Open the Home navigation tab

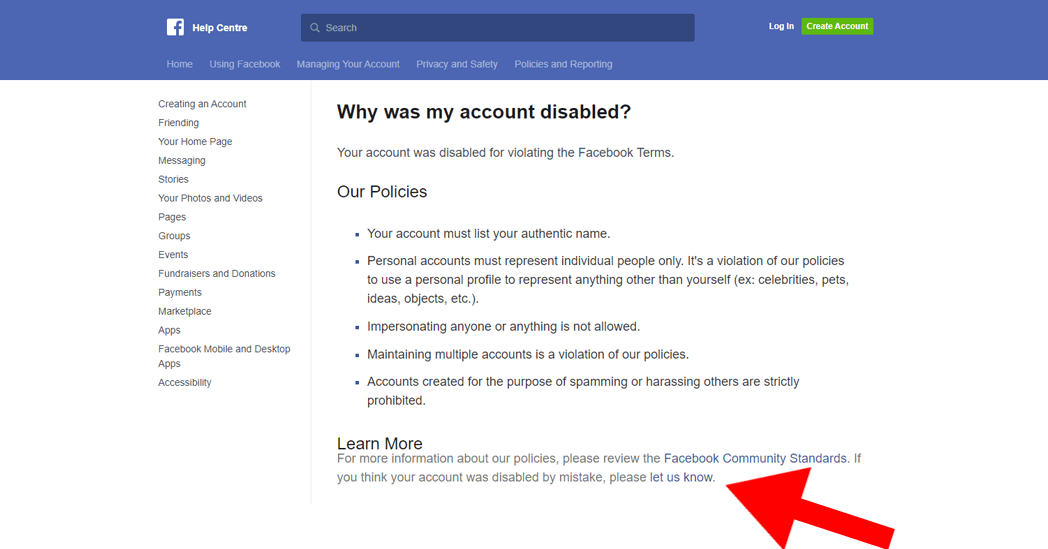(180, 64)
